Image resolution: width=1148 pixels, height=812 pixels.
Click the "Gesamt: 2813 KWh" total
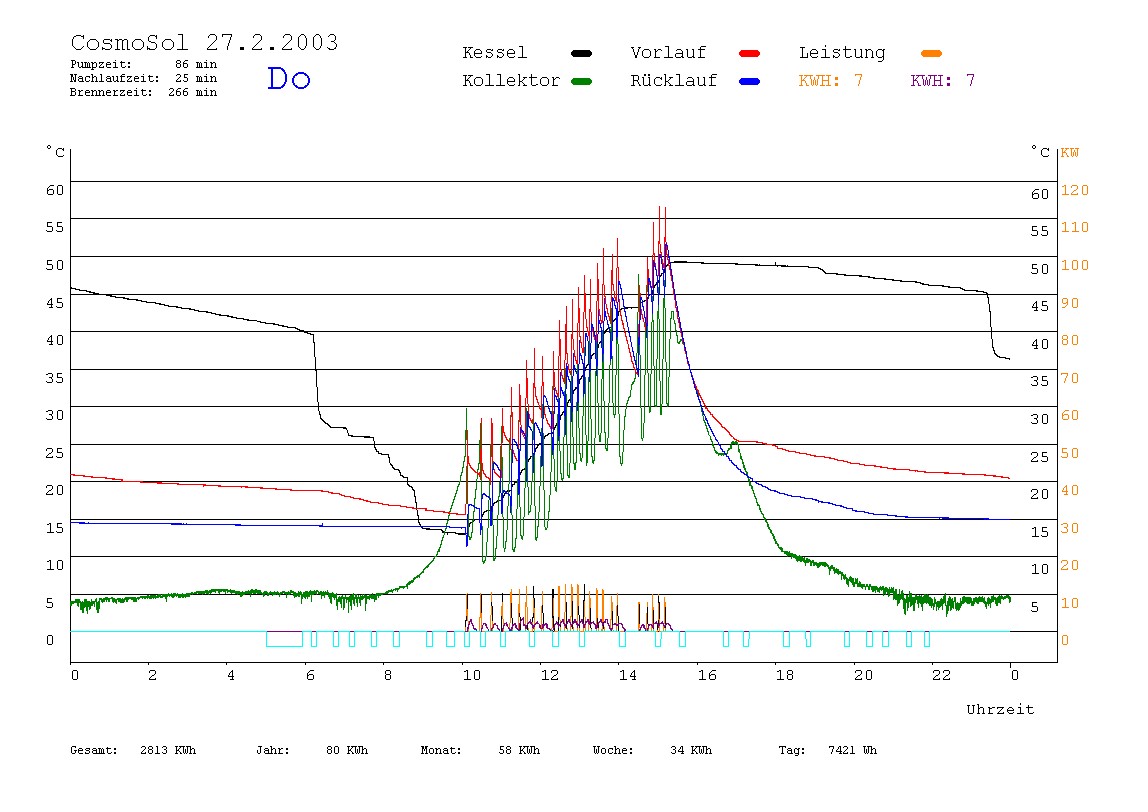coord(133,750)
